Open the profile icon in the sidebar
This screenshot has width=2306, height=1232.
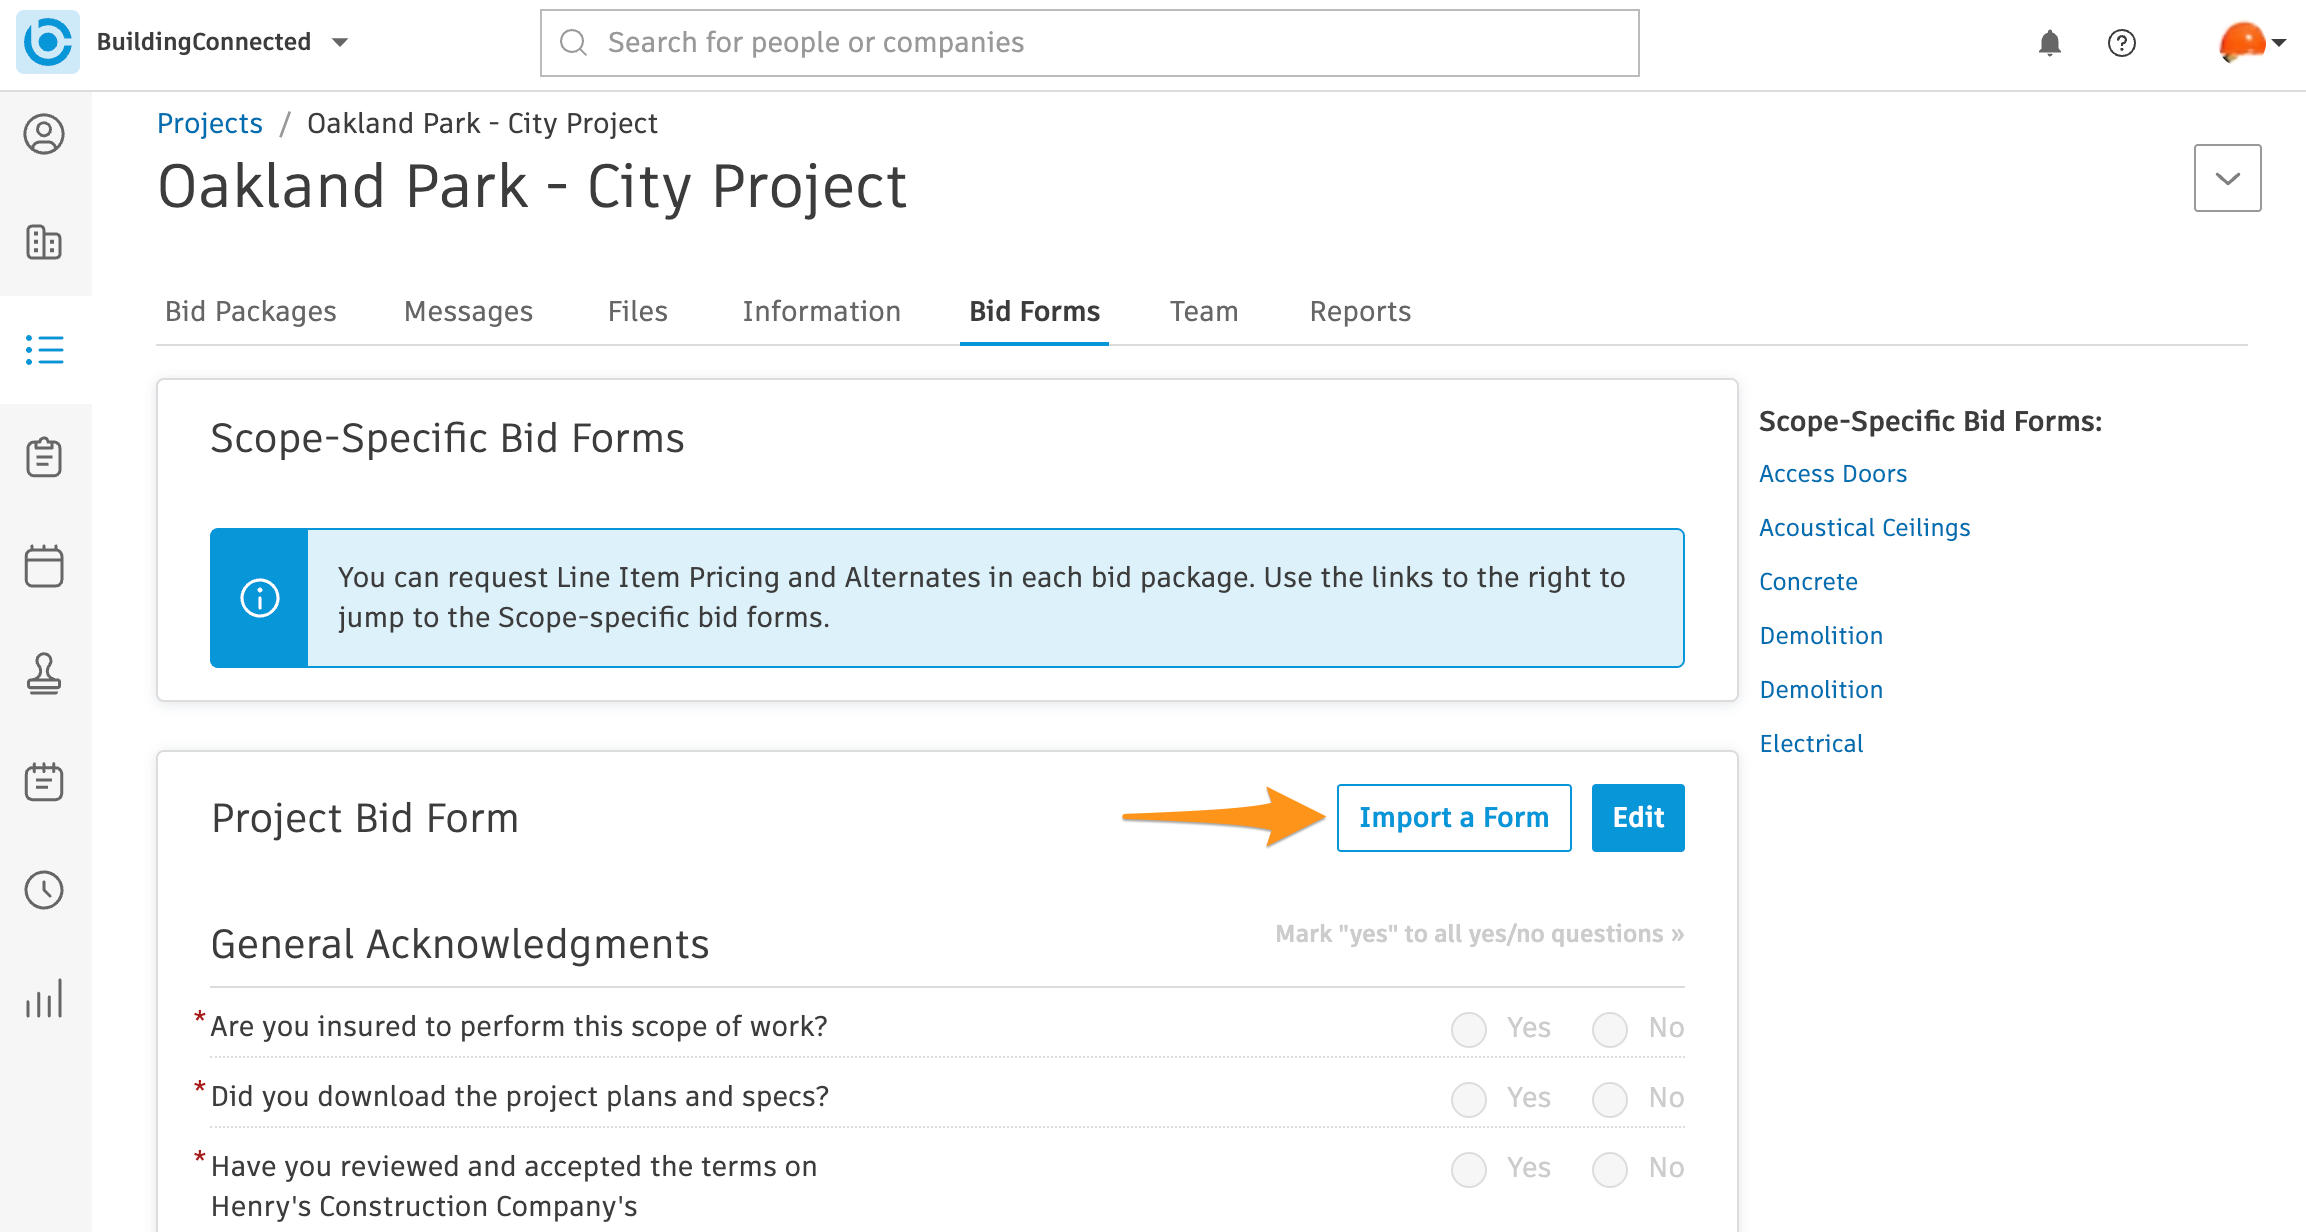(44, 134)
